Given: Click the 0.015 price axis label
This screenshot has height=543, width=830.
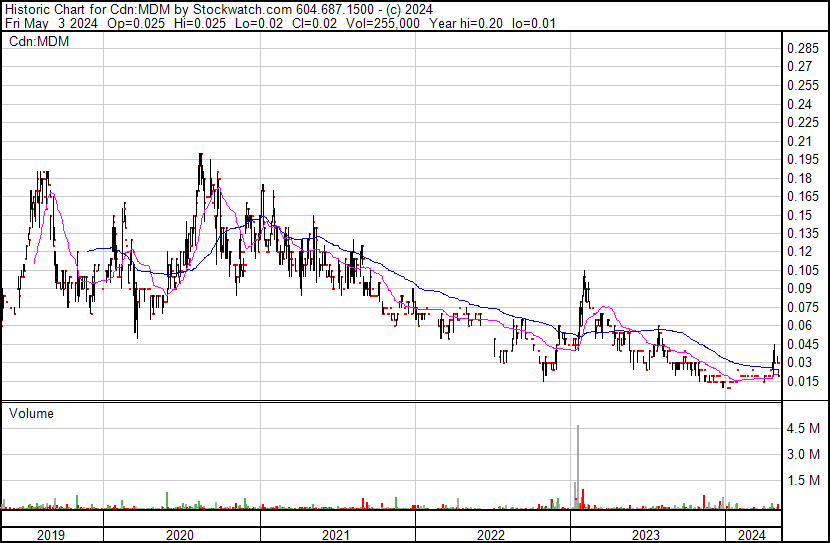Looking at the screenshot, I should coord(803,381).
